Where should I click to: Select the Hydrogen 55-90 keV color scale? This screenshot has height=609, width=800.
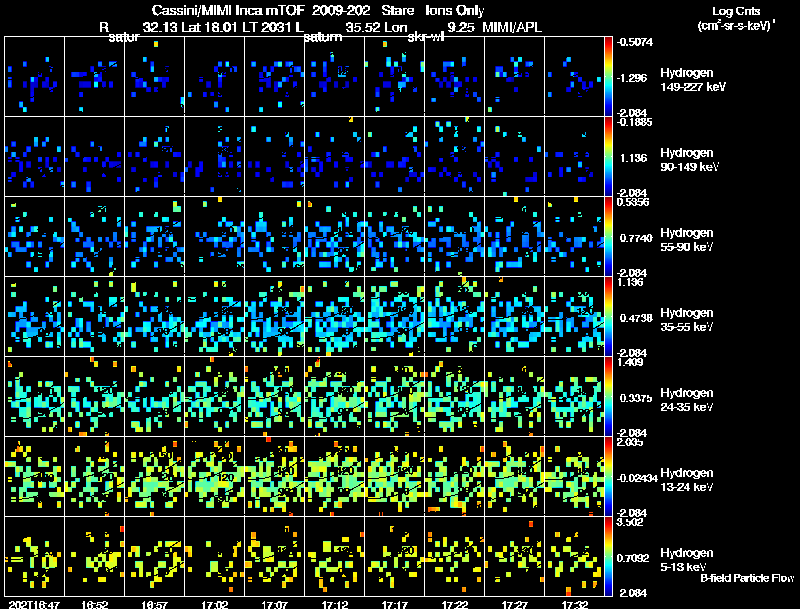[x=608, y=236]
